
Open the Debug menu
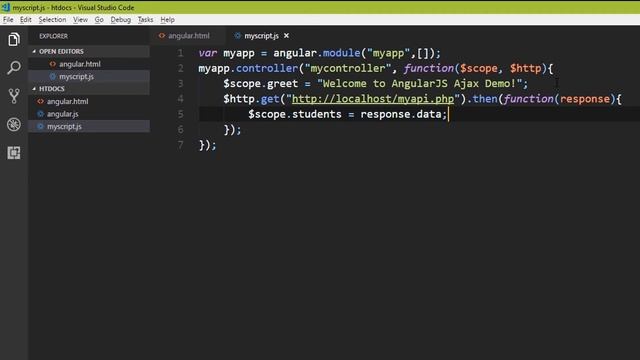coord(120,20)
